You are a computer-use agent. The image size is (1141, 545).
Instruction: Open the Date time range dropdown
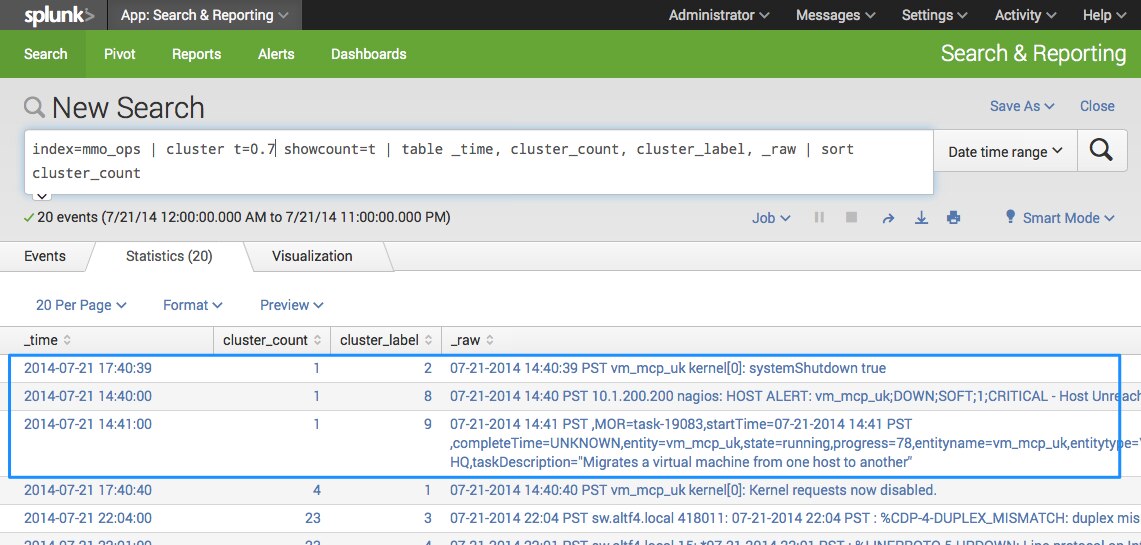[x=1005, y=152]
